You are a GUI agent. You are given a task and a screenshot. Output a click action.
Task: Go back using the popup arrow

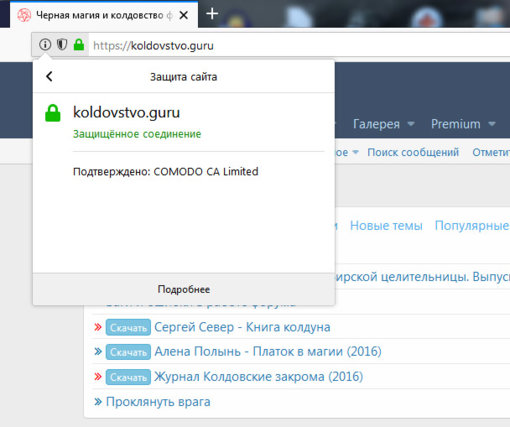coord(49,76)
